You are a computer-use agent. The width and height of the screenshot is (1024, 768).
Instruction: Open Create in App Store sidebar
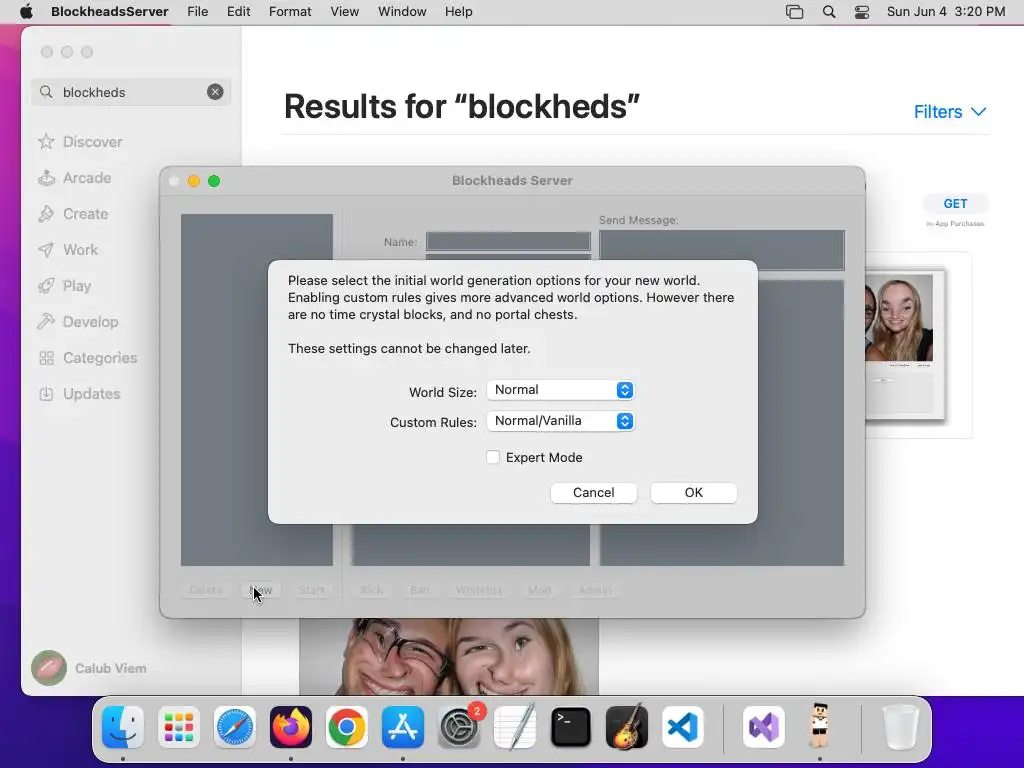click(73, 214)
